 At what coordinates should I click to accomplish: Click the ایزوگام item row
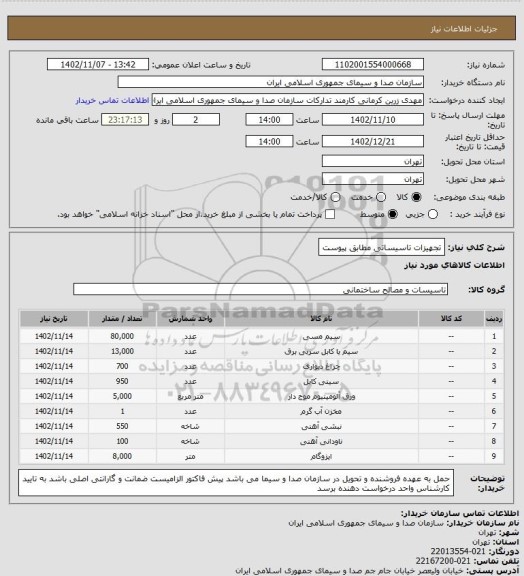point(262,456)
